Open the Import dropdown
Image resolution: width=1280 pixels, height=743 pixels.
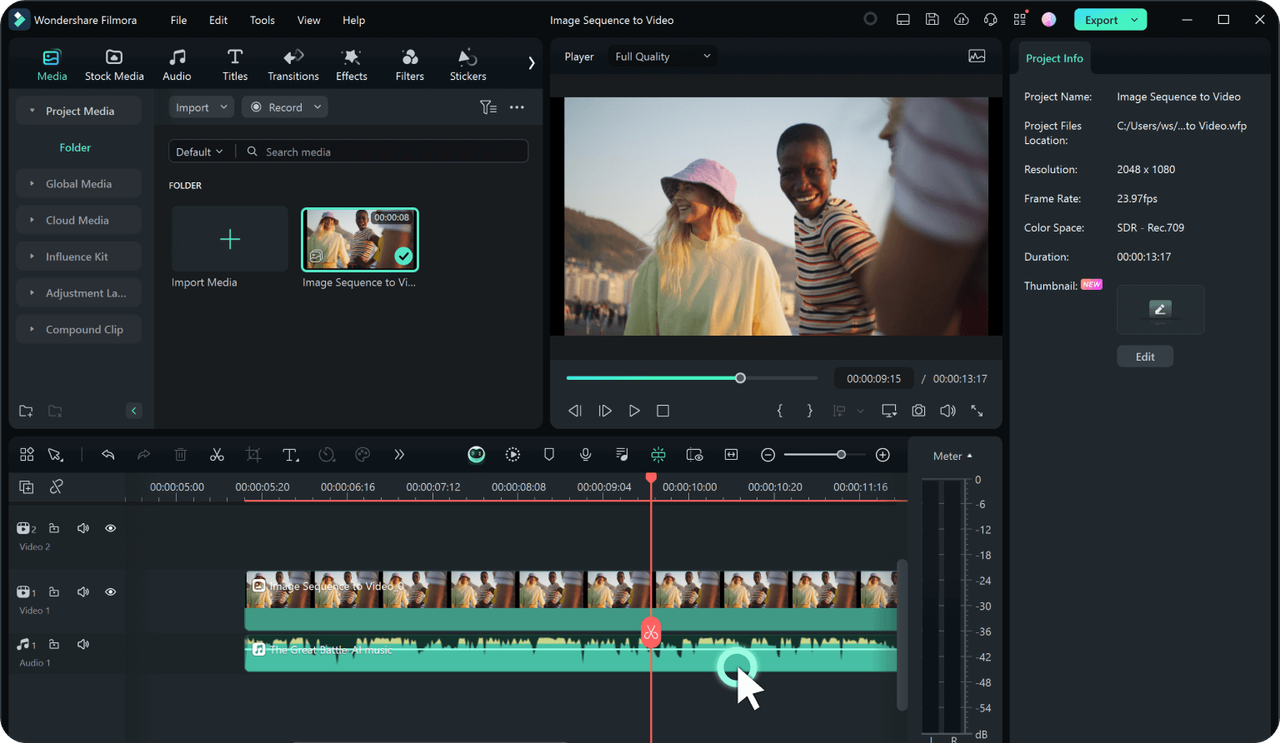(199, 107)
